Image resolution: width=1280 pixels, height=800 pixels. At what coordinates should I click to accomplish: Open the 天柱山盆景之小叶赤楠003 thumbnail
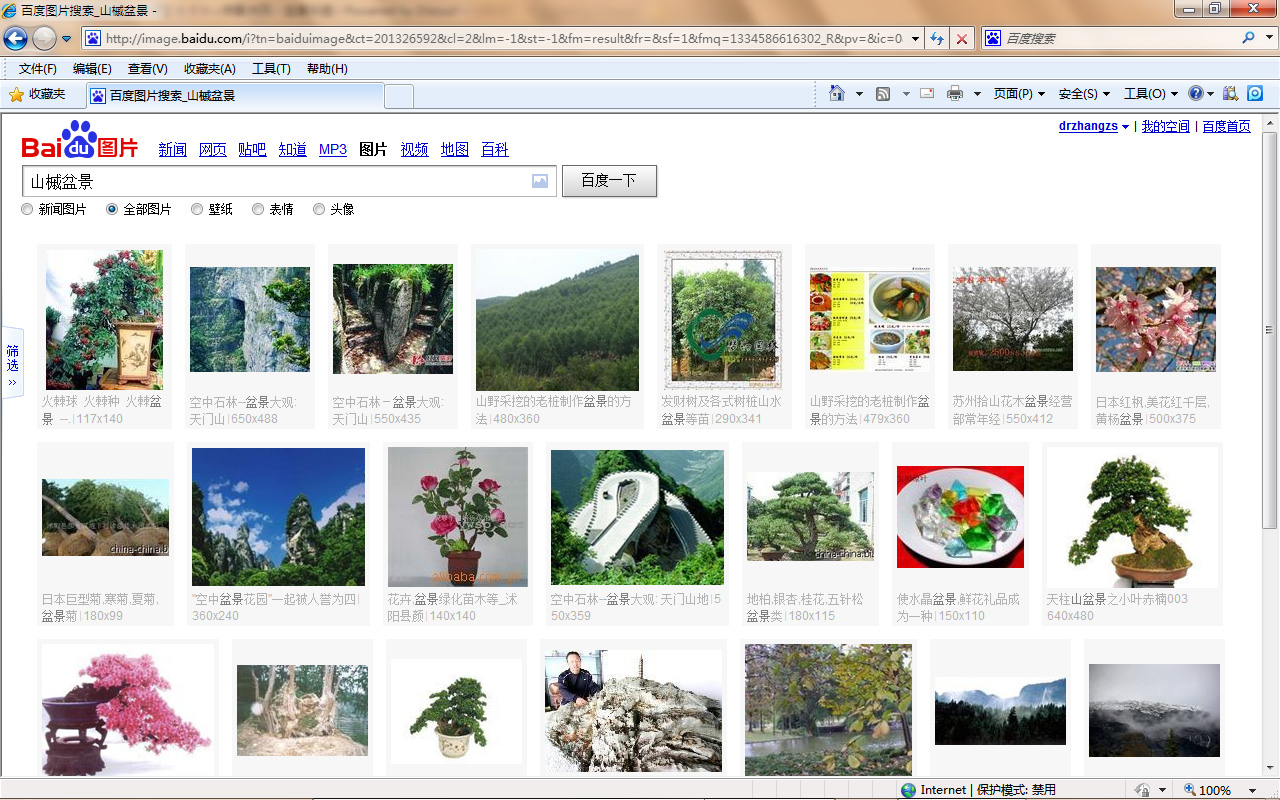tap(1132, 517)
